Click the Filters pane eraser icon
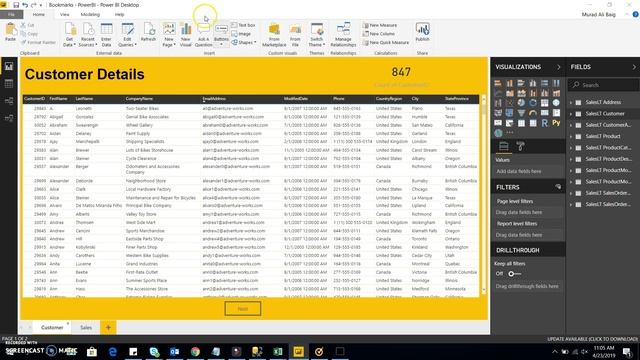 (558, 187)
